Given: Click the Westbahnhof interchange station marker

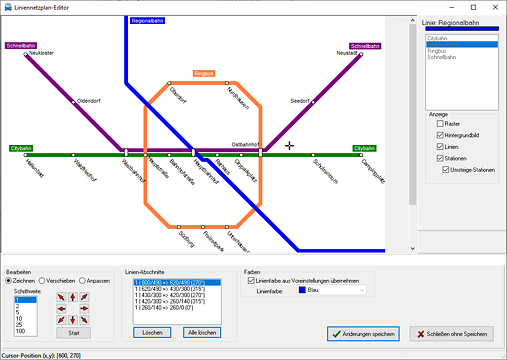Looking at the screenshot, I should point(126,153).
